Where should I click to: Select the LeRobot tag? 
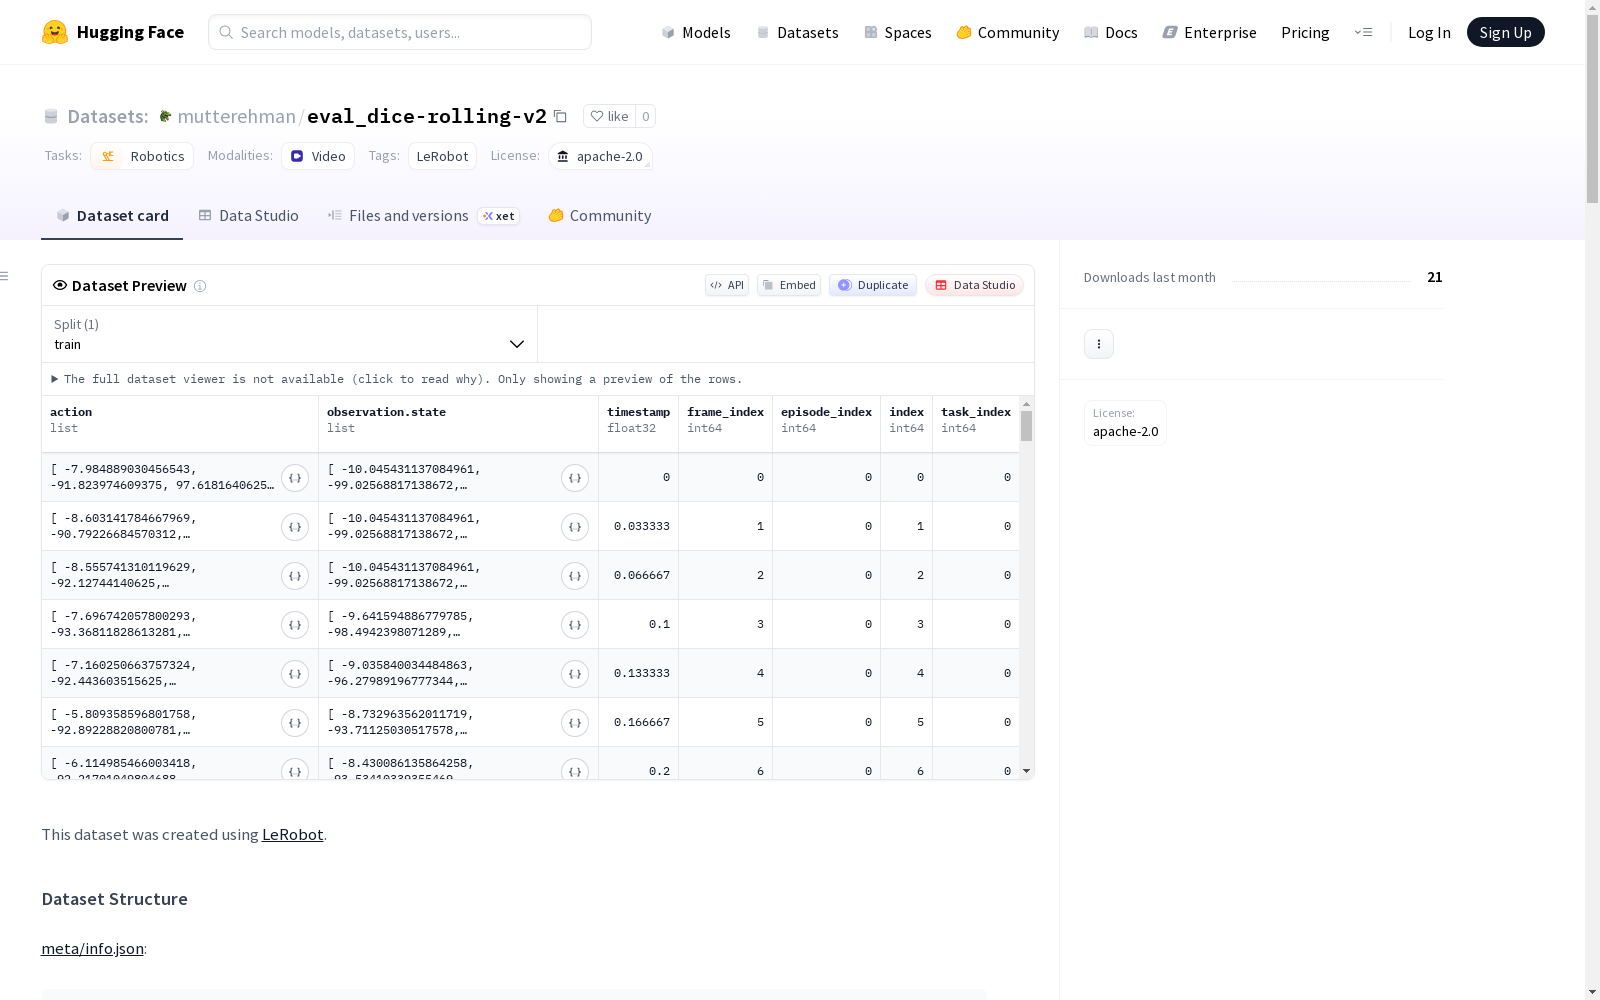pos(442,156)
